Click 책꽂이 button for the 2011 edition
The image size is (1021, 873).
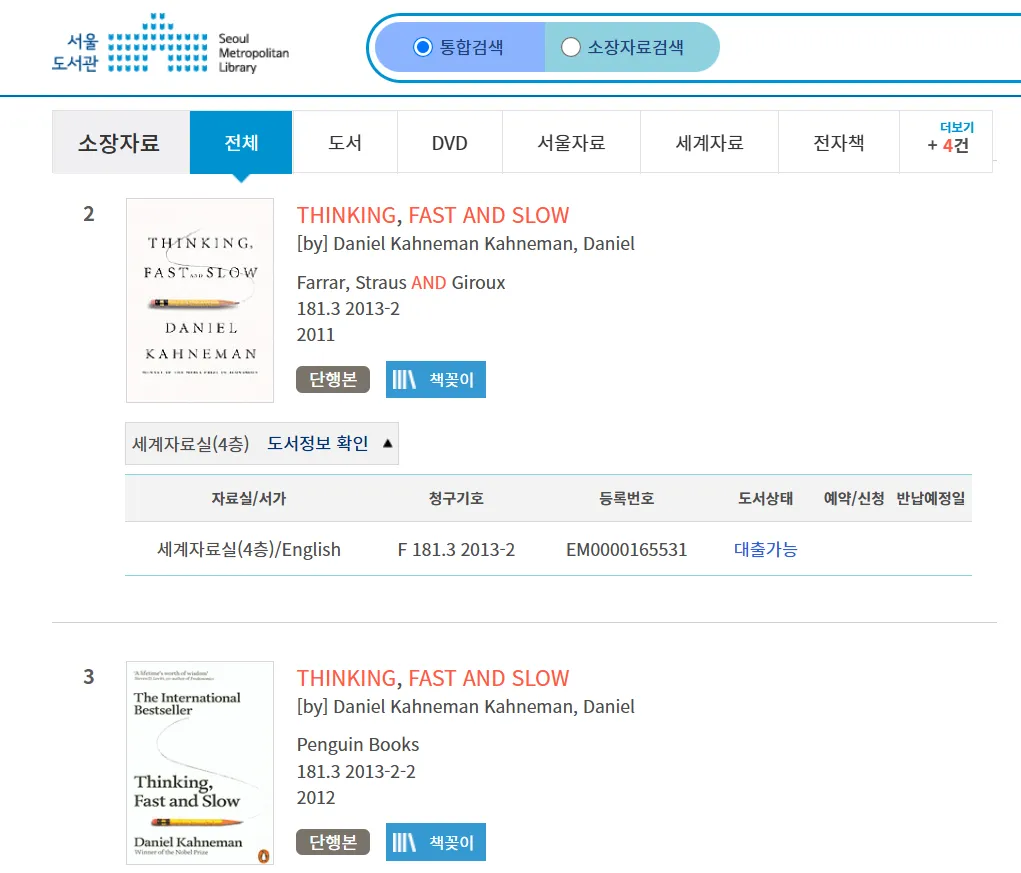coord(436,380)
